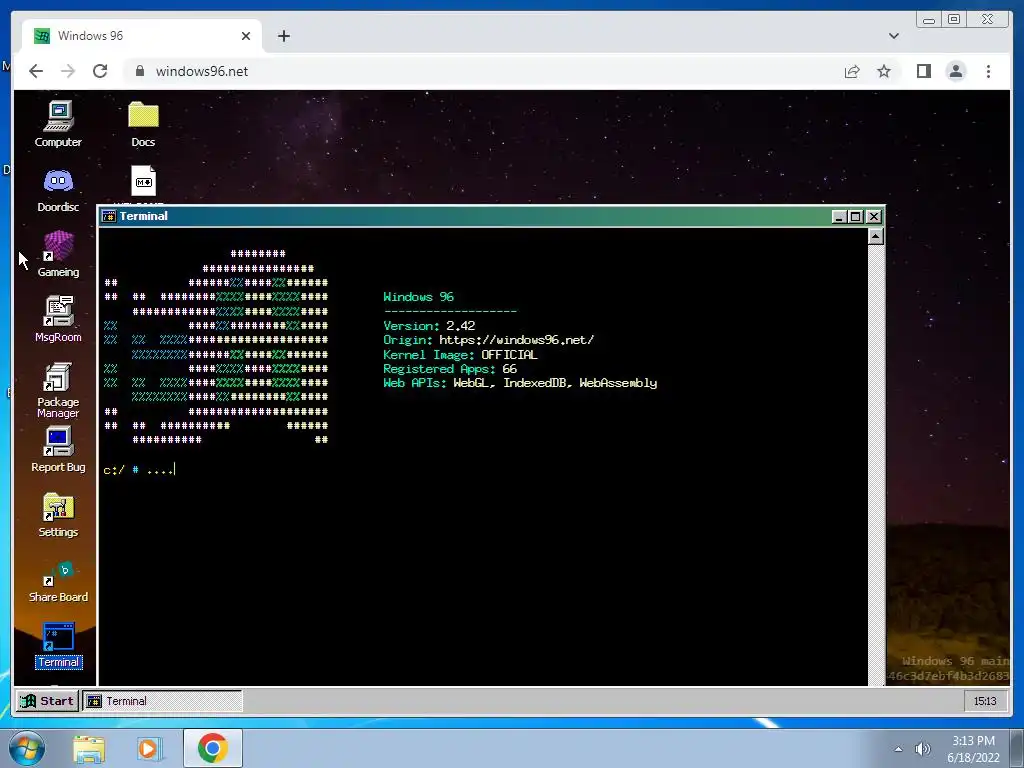The width and height of the screenshot is (1024, 768).
Task: Open the Docs folder icon
Action: (143, 124)
